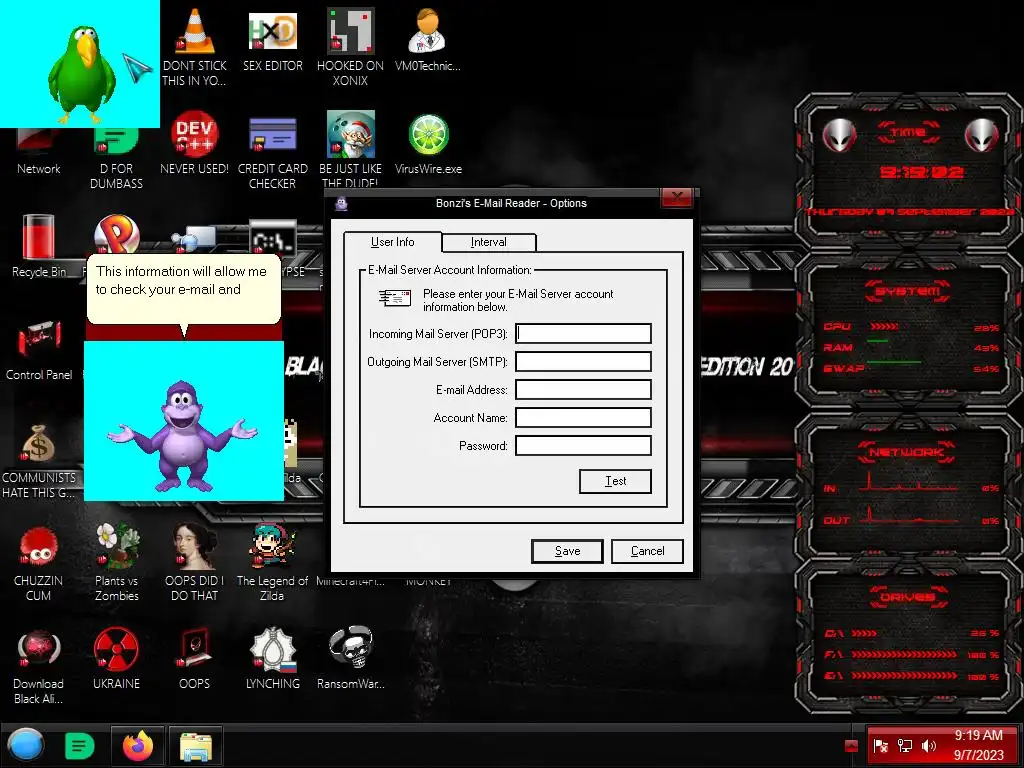1024x768 pixels.
Task: Click the Action Center flag tray icon
Action: point(880,746)
